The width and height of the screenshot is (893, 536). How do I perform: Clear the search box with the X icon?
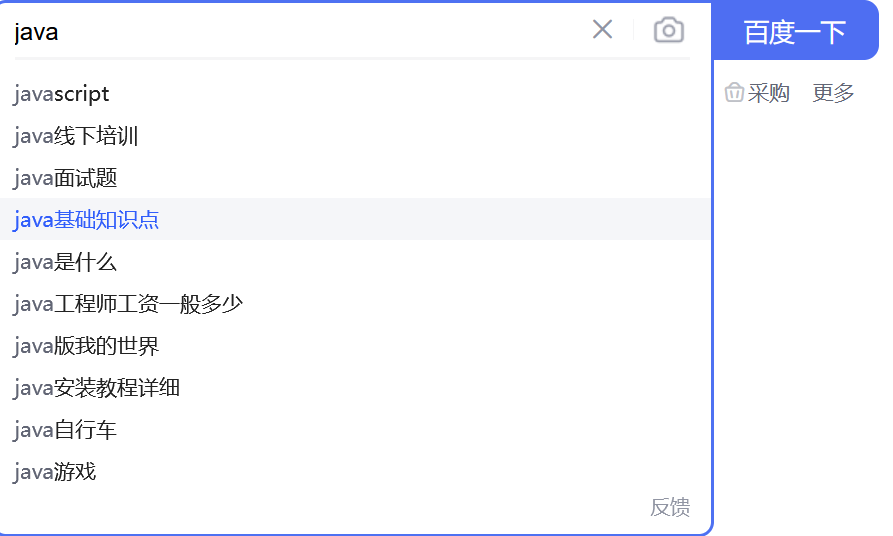pos(602,30)
